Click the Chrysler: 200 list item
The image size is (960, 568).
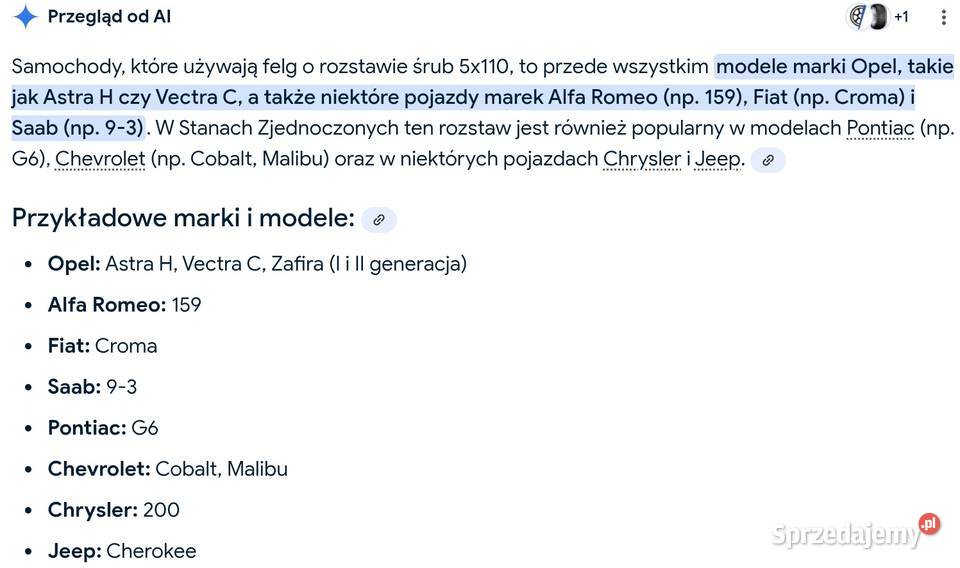point(113,510)
